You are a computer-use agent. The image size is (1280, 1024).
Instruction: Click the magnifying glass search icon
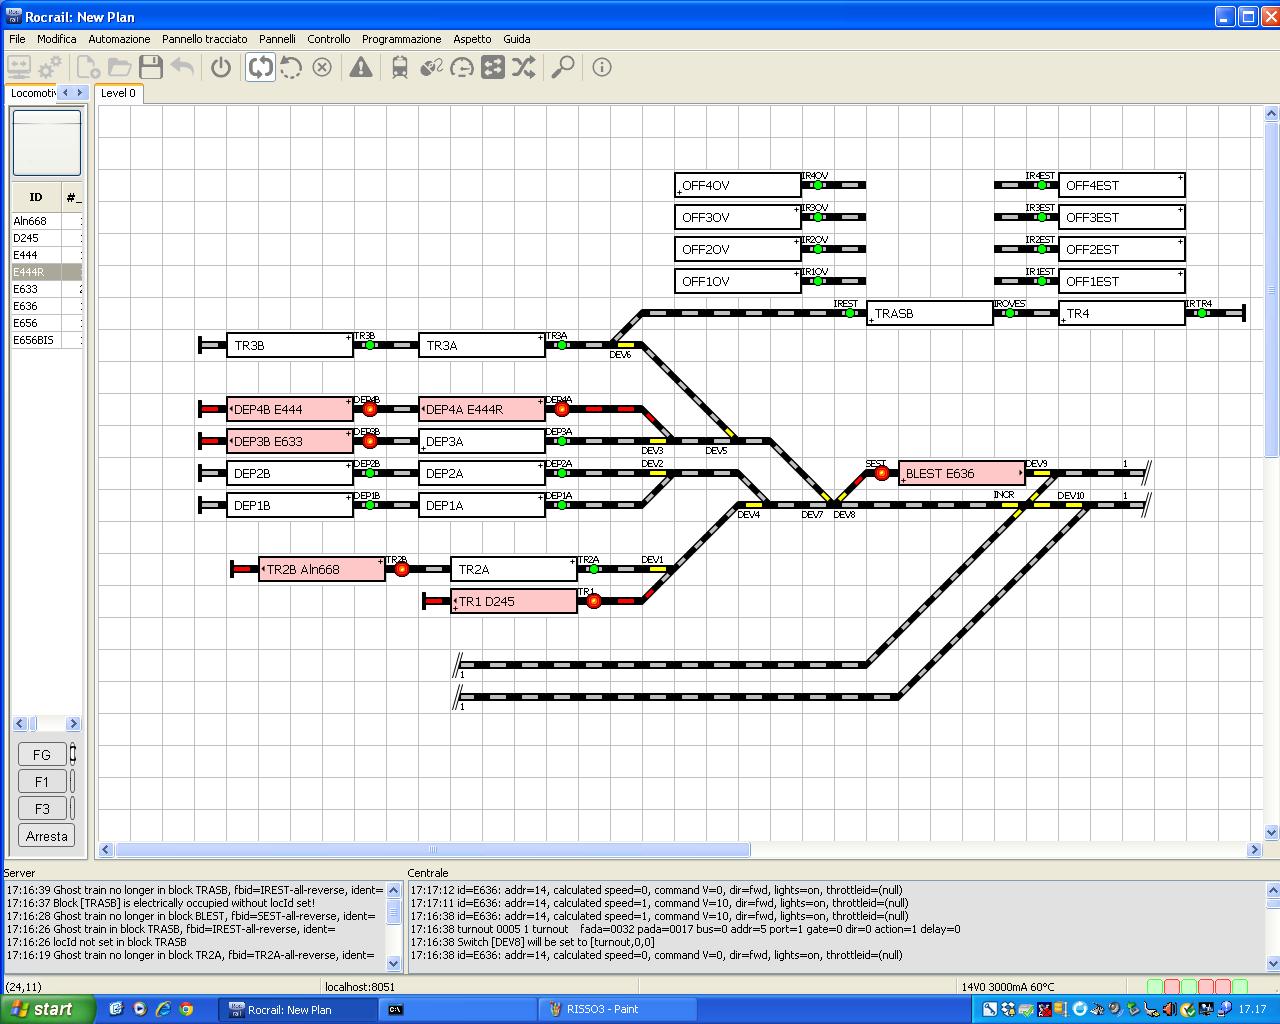point(563,68)
